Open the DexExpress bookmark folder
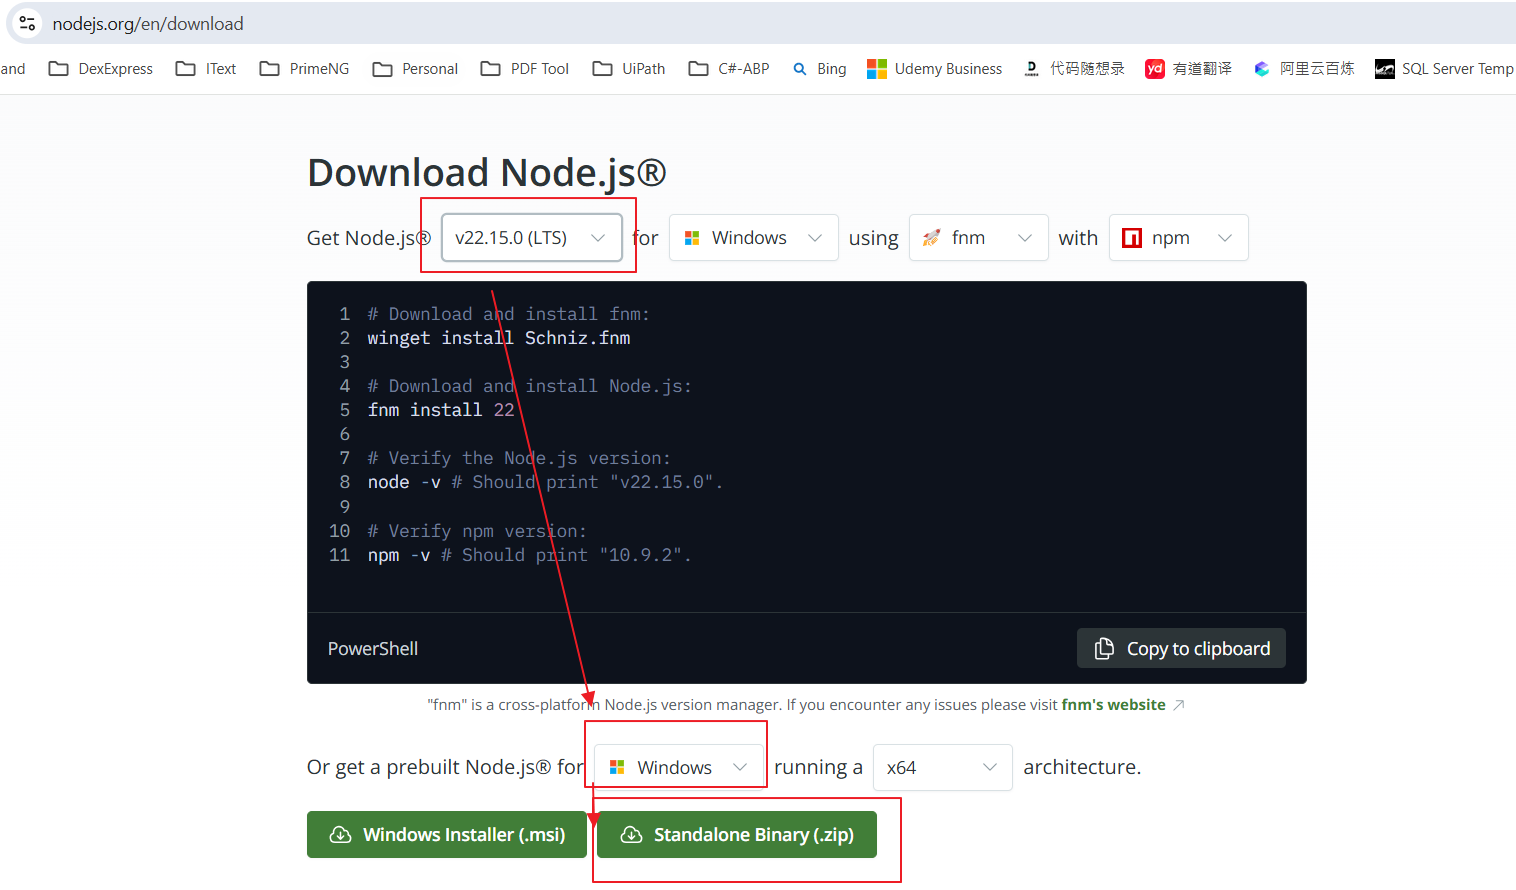This screenshot has height=890, width=1516. 101,69
